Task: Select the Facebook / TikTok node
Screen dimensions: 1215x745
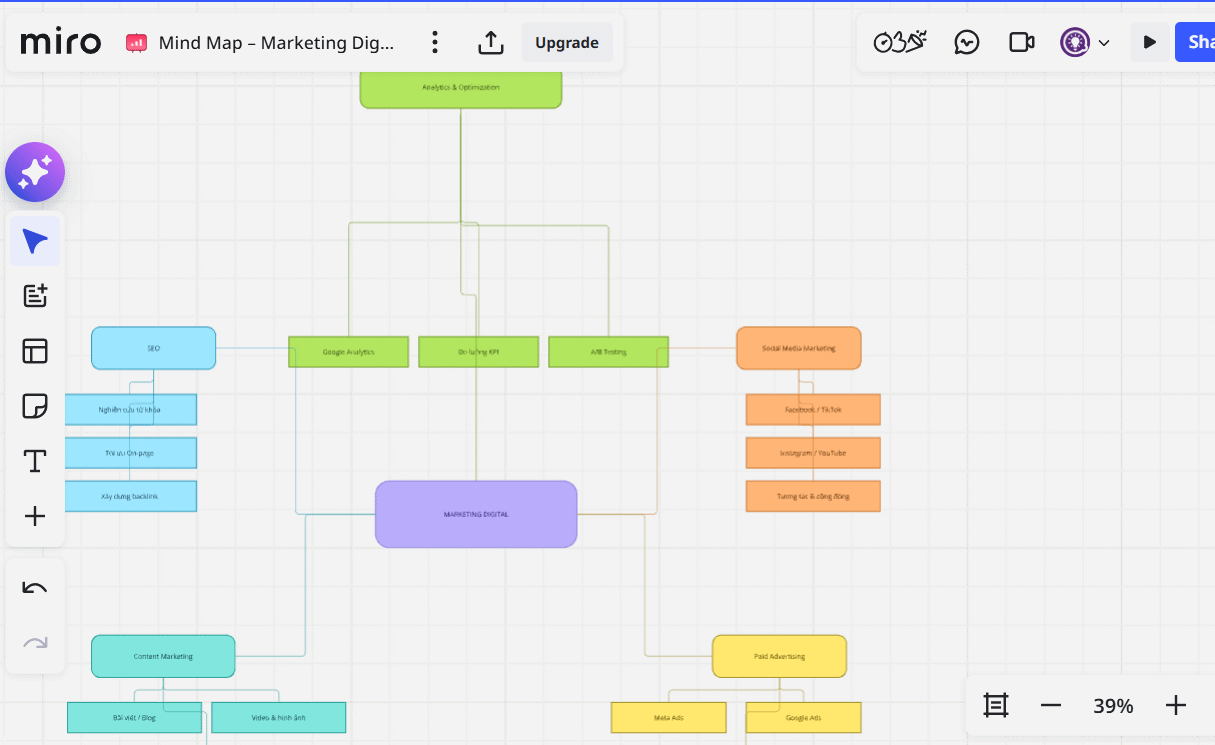Action: tap(813, 410)
